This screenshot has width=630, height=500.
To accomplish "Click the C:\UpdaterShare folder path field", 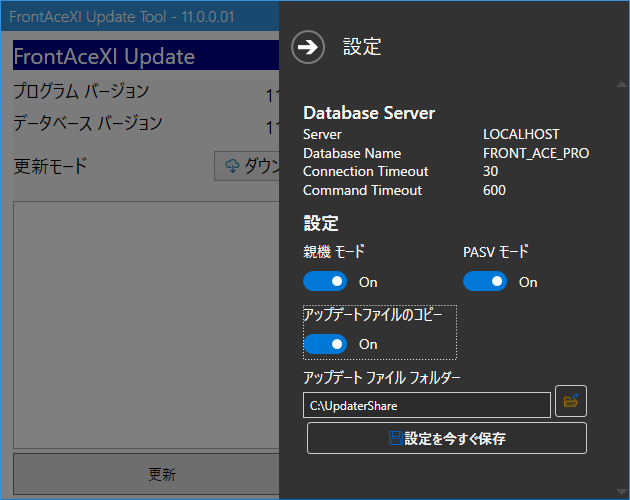I will pyautogui.click(x=426, y=405).
